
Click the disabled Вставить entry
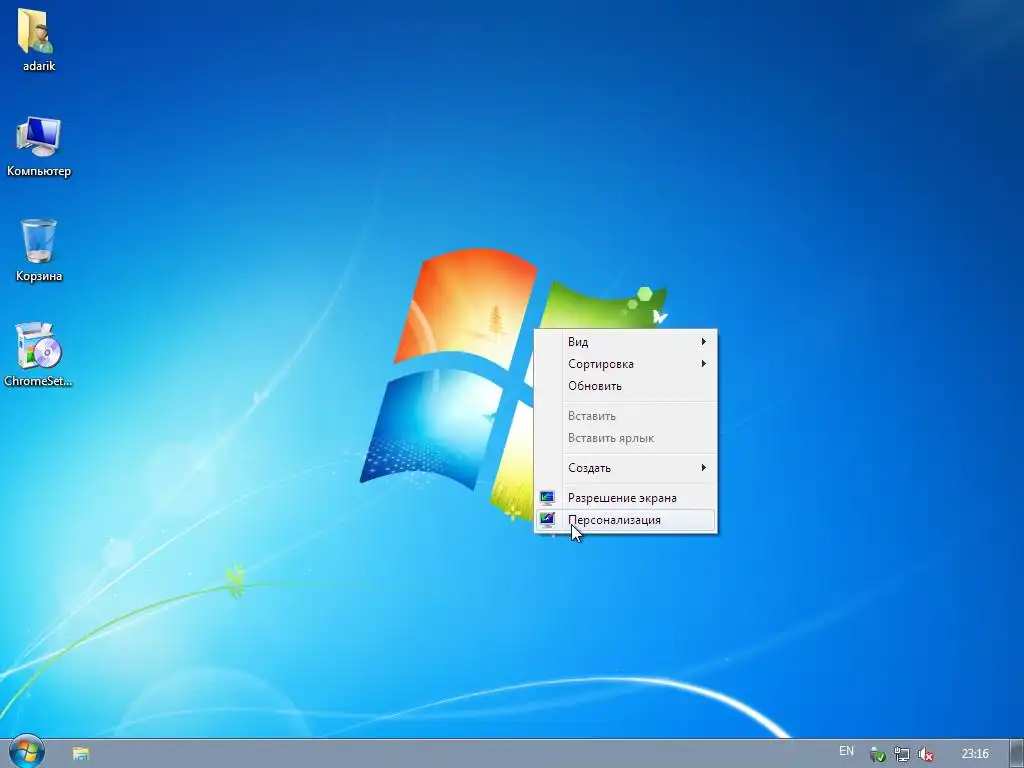626,416
